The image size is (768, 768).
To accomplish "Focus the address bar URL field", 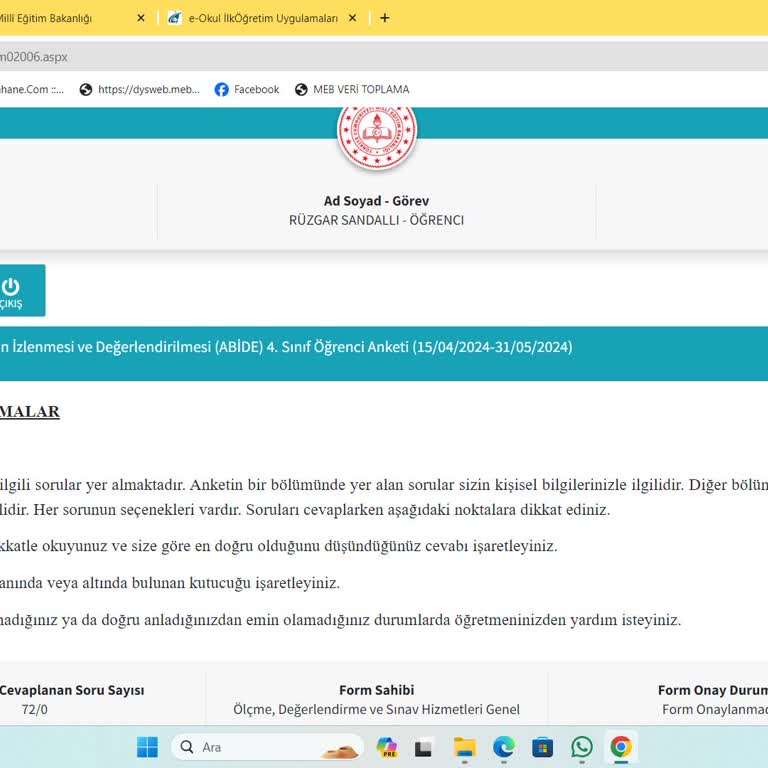I will [384, 57].
